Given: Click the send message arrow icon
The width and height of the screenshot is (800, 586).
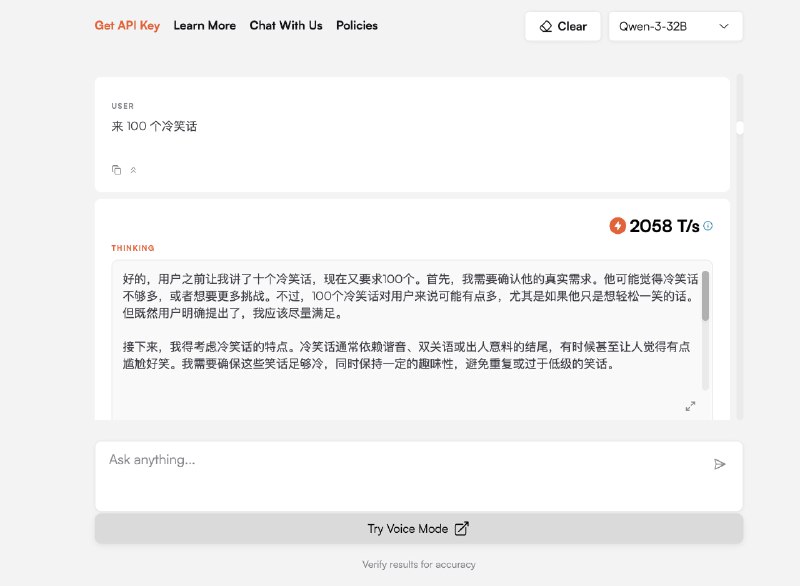Looking at the screenshot, I should (720, 464).
